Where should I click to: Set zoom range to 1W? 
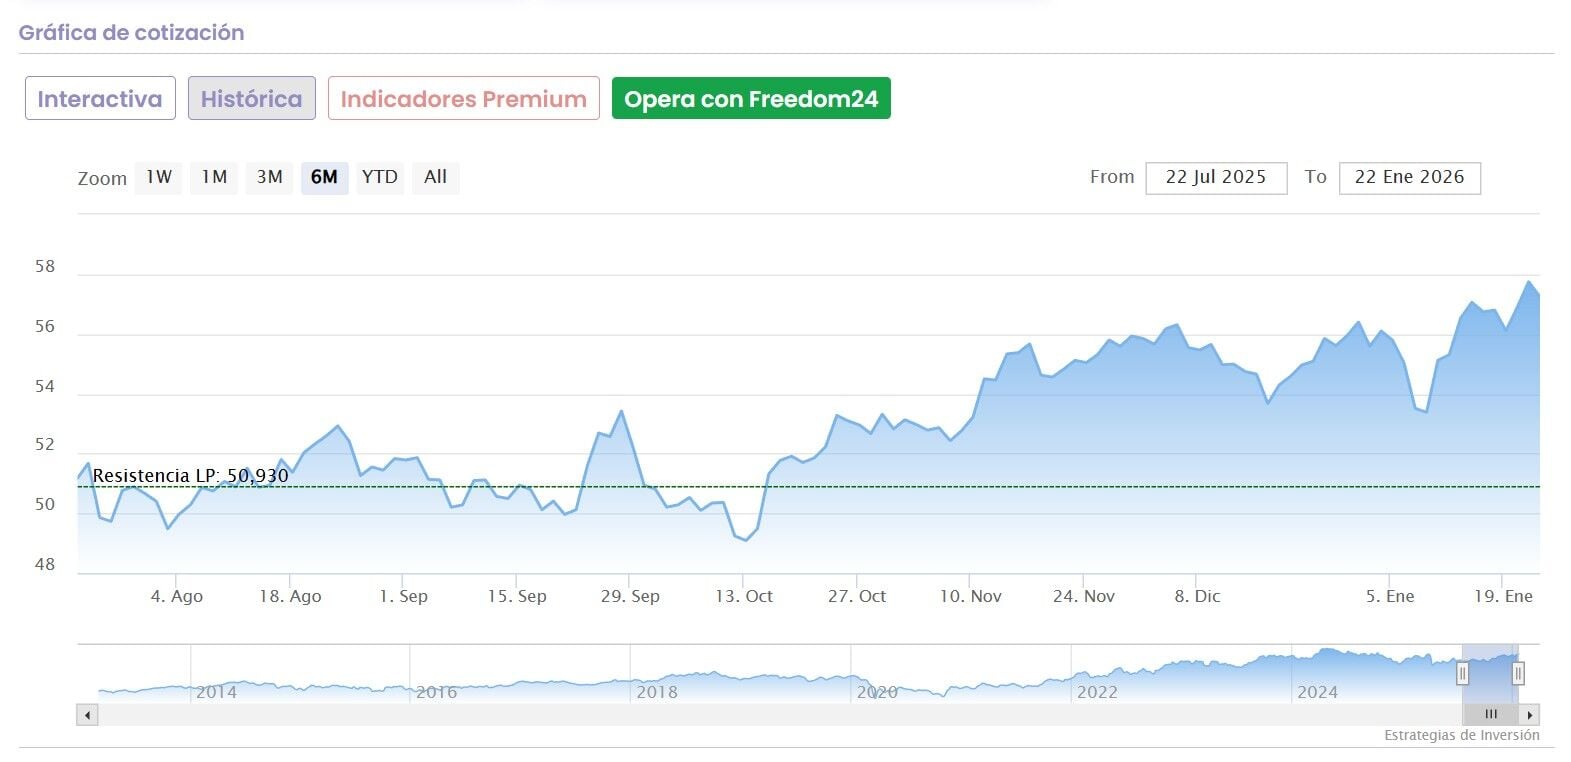[x=159, y=178]
